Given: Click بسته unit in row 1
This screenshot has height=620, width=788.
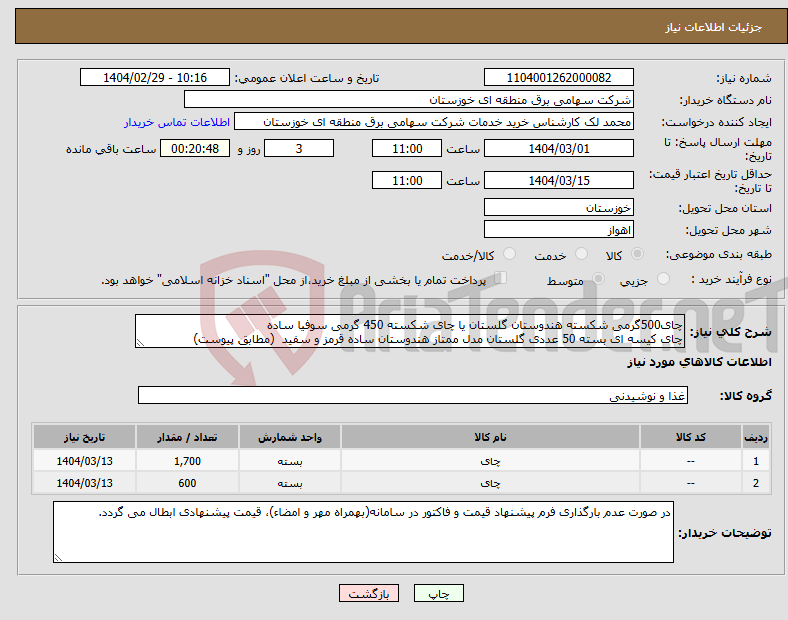Looking at the screenshot, I should coord(290,461).
